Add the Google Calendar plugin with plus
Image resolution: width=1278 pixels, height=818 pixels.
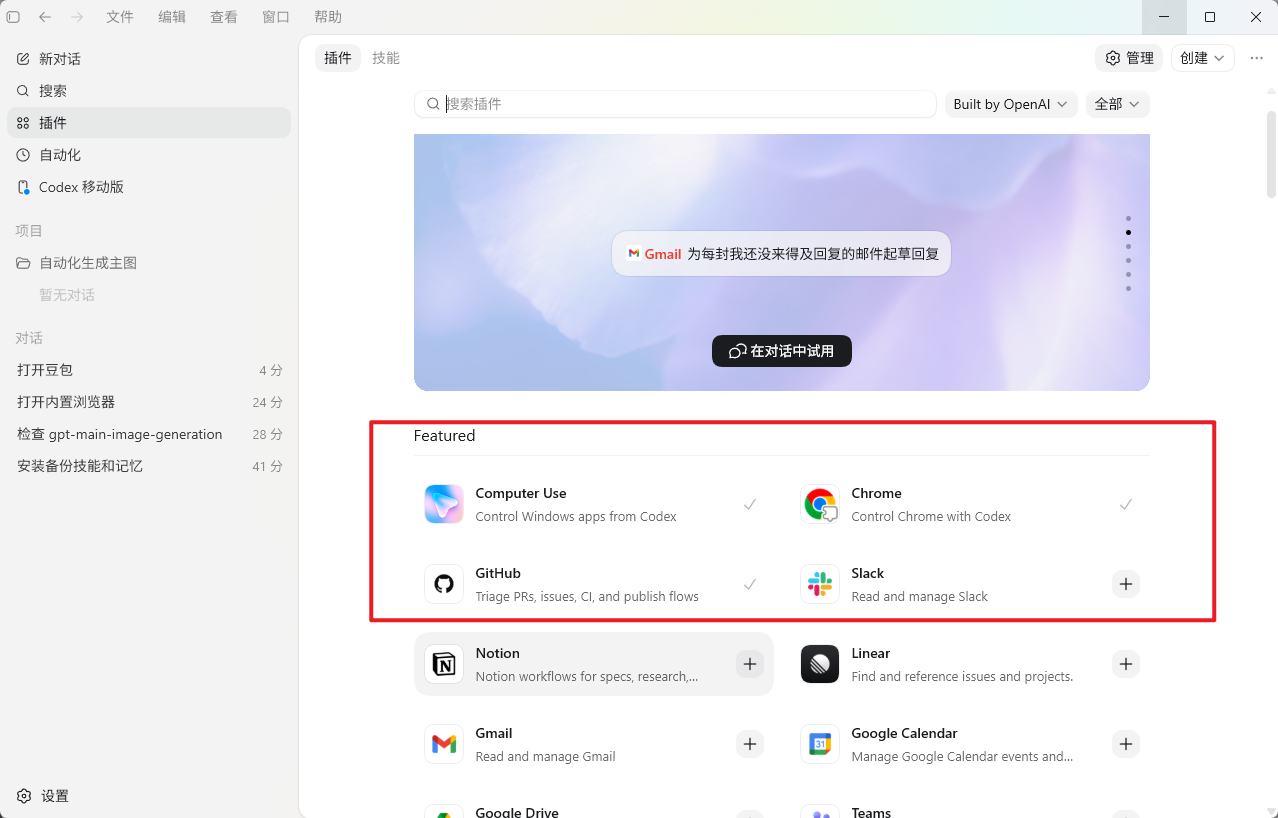tap(1126, 744)
